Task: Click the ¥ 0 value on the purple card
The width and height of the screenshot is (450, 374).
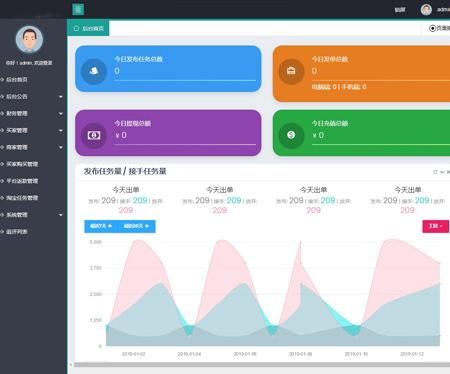Action: click(121, 135)
